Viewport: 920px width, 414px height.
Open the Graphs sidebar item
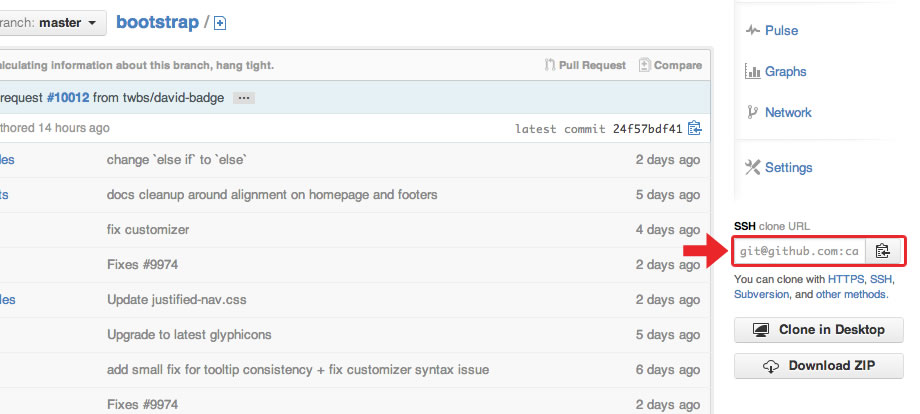(x=785, y=72)
